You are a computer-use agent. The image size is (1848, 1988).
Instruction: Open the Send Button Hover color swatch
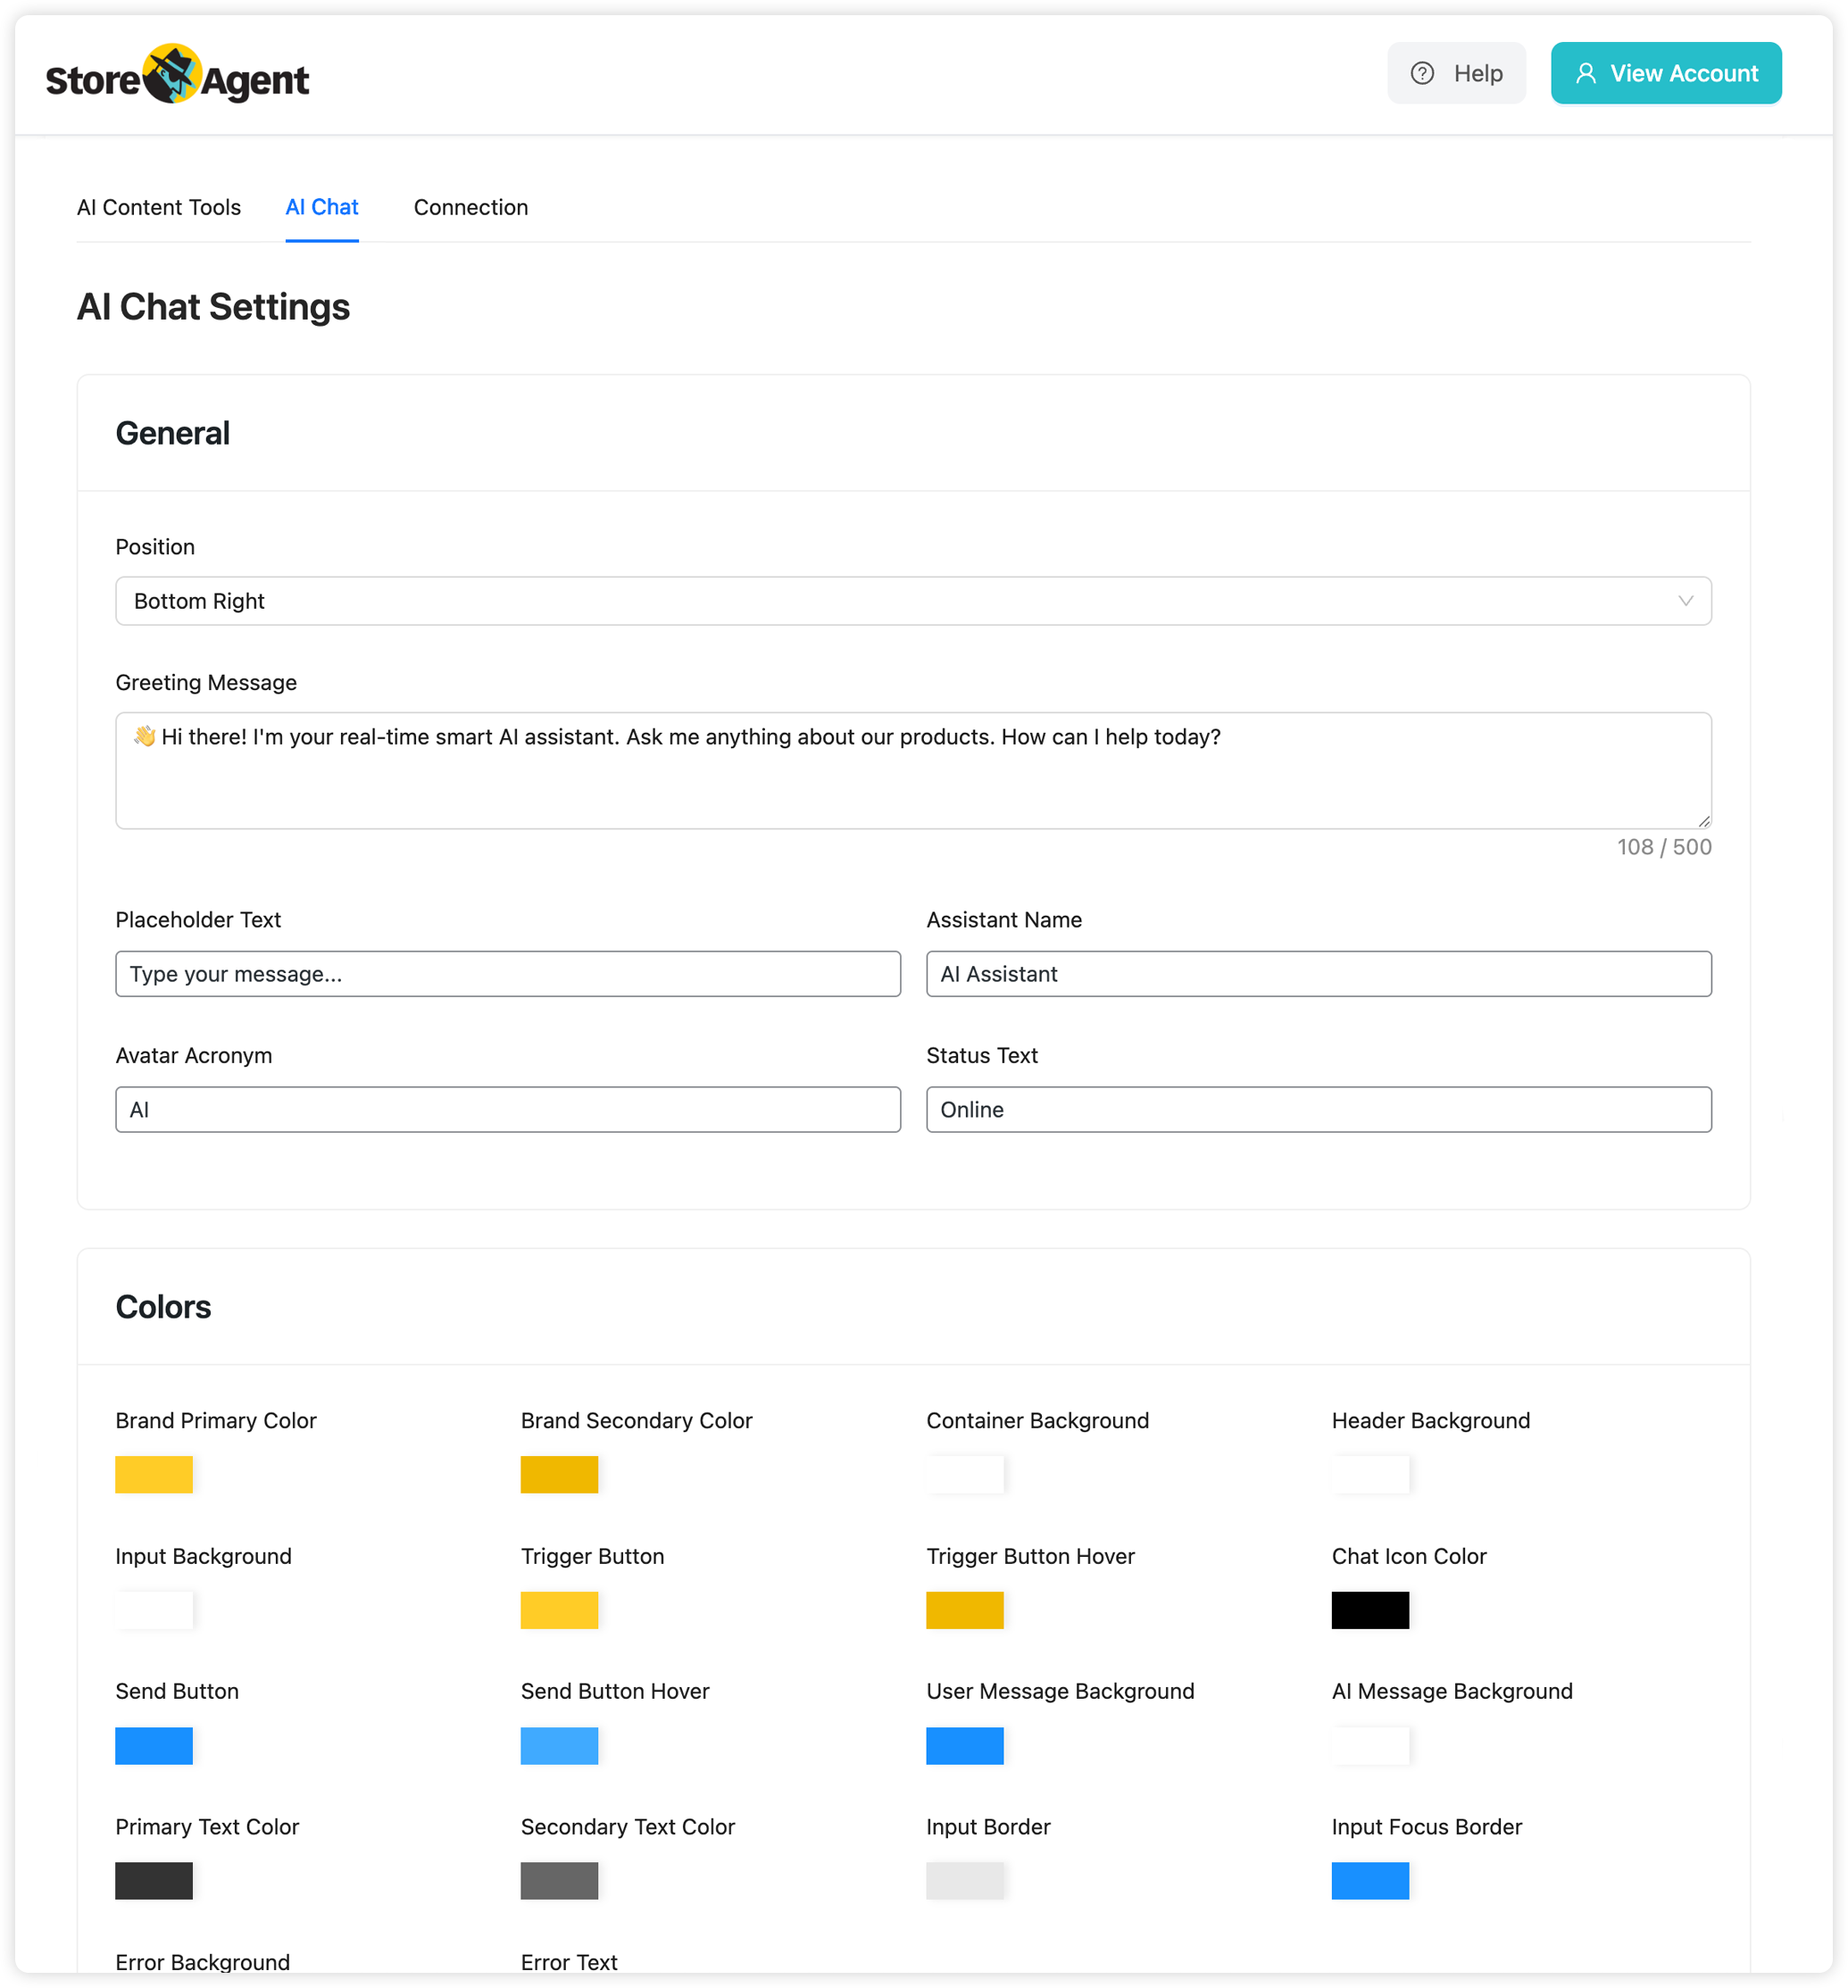[x=560, y=1746]
